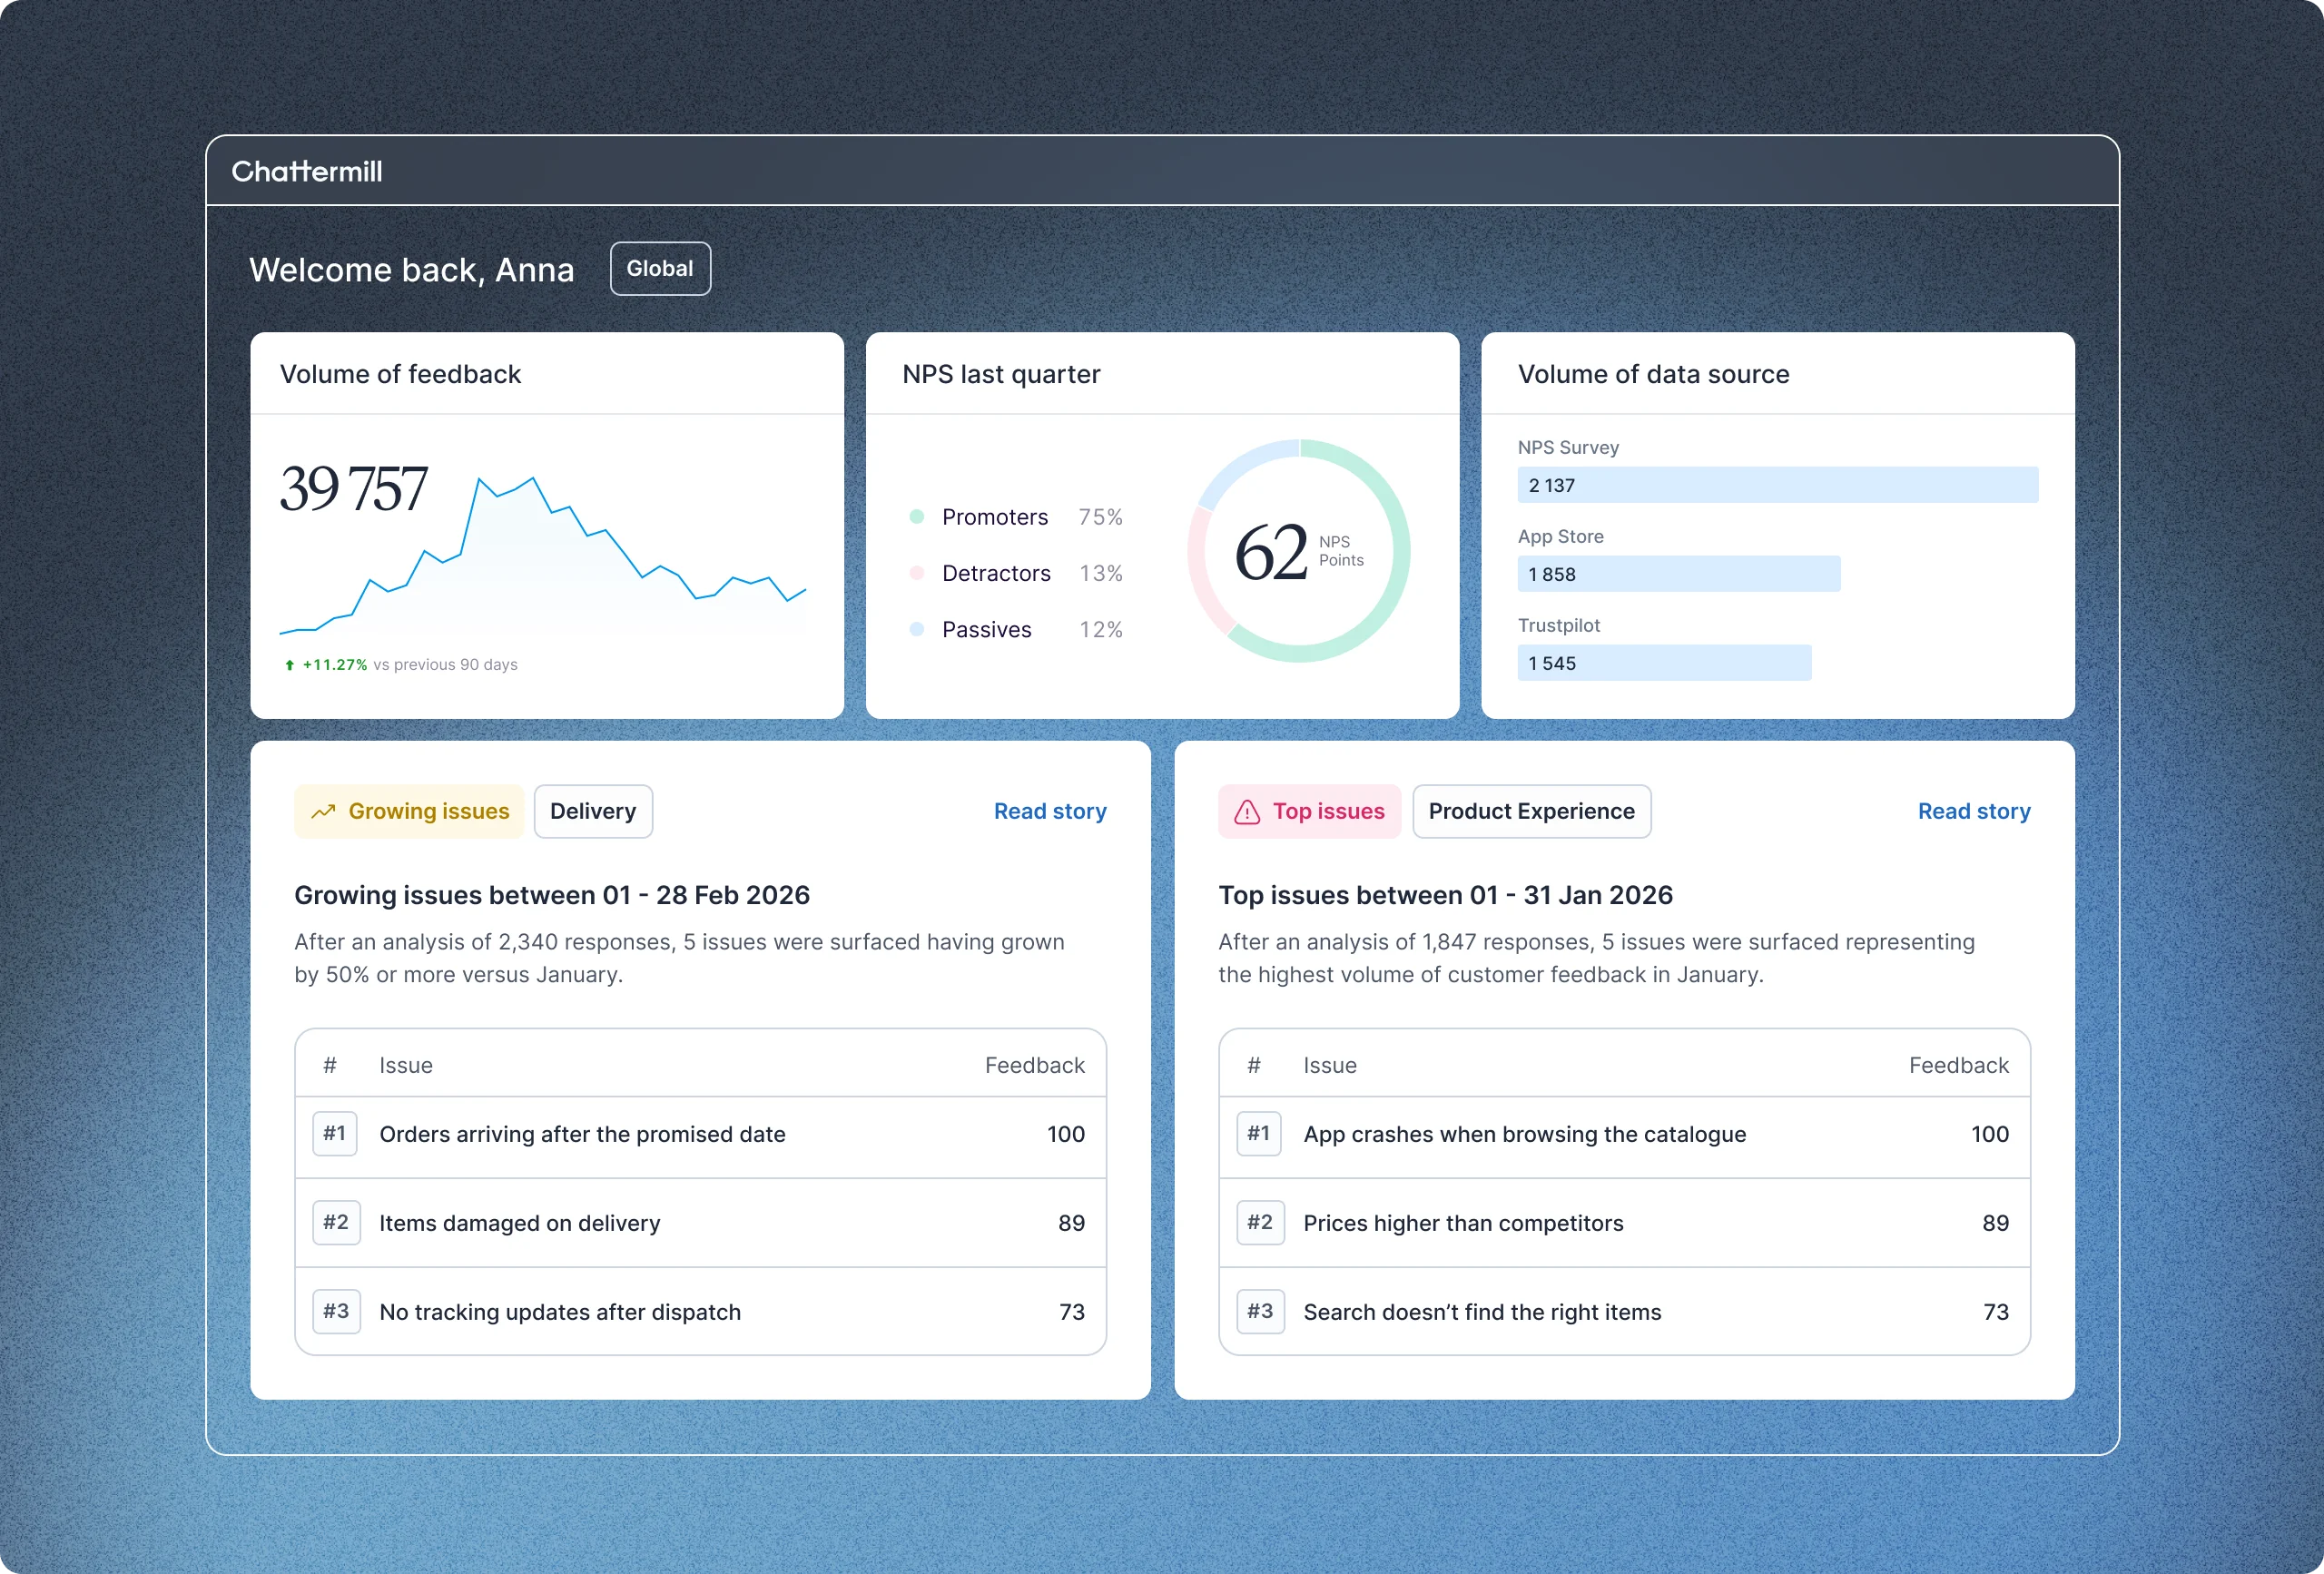
Task: Click the pink Detractors legend dot
Action: coord(916,573)
